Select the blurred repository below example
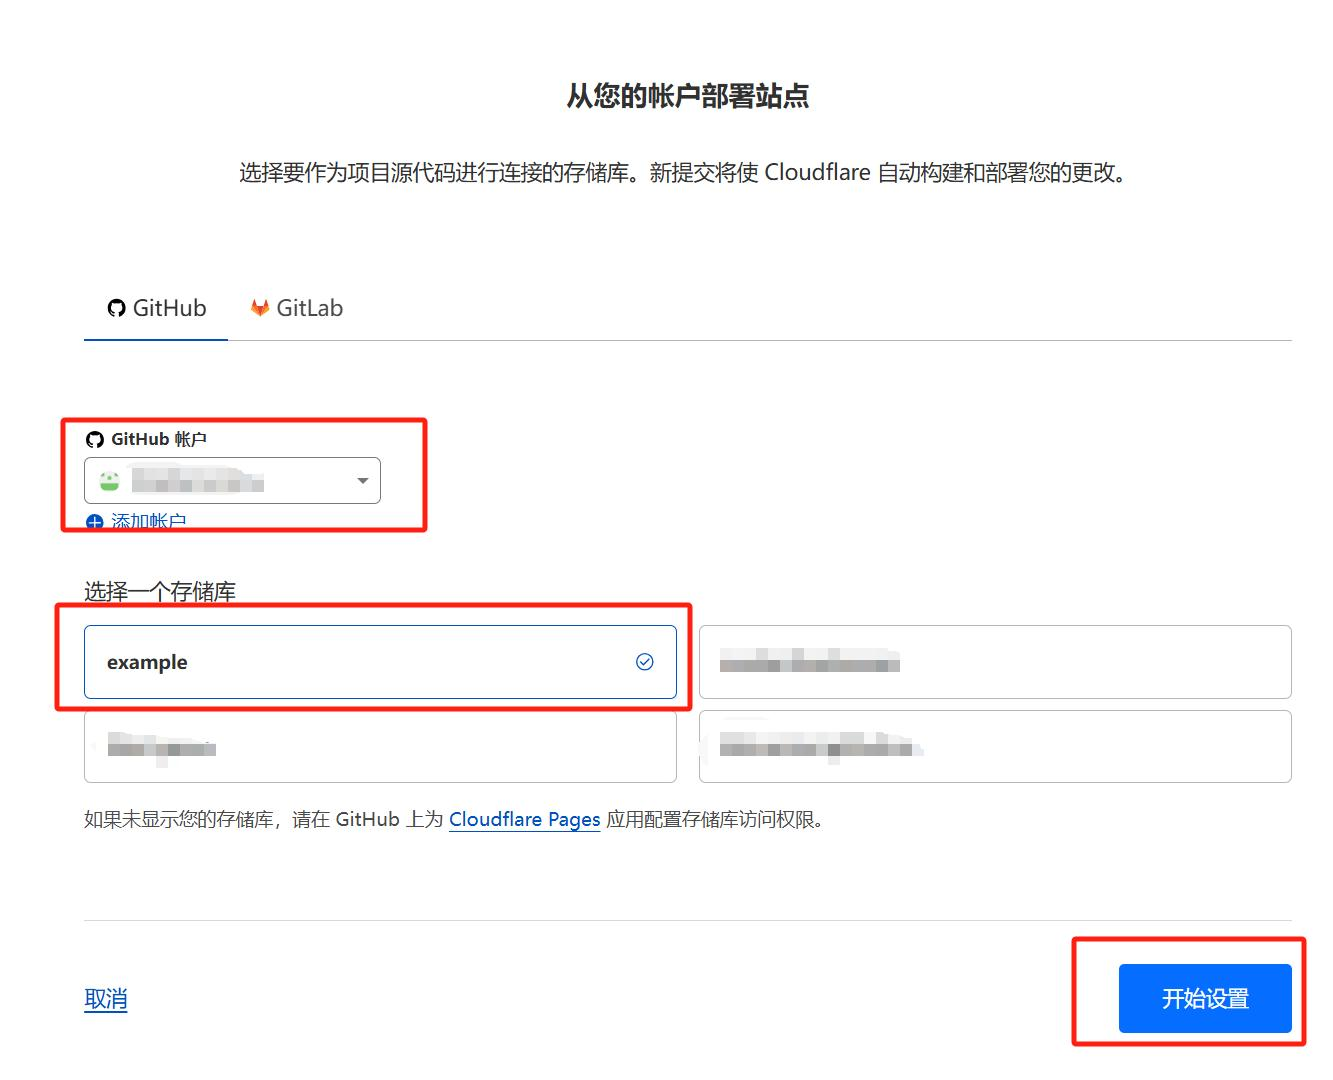Viewport: 1333px width, 1080px height. [380, 746]
